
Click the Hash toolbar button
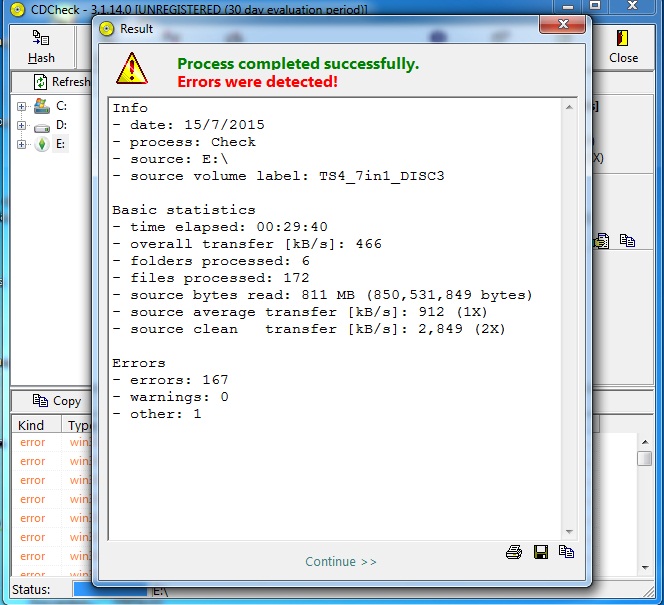click(x=42, y=47)
